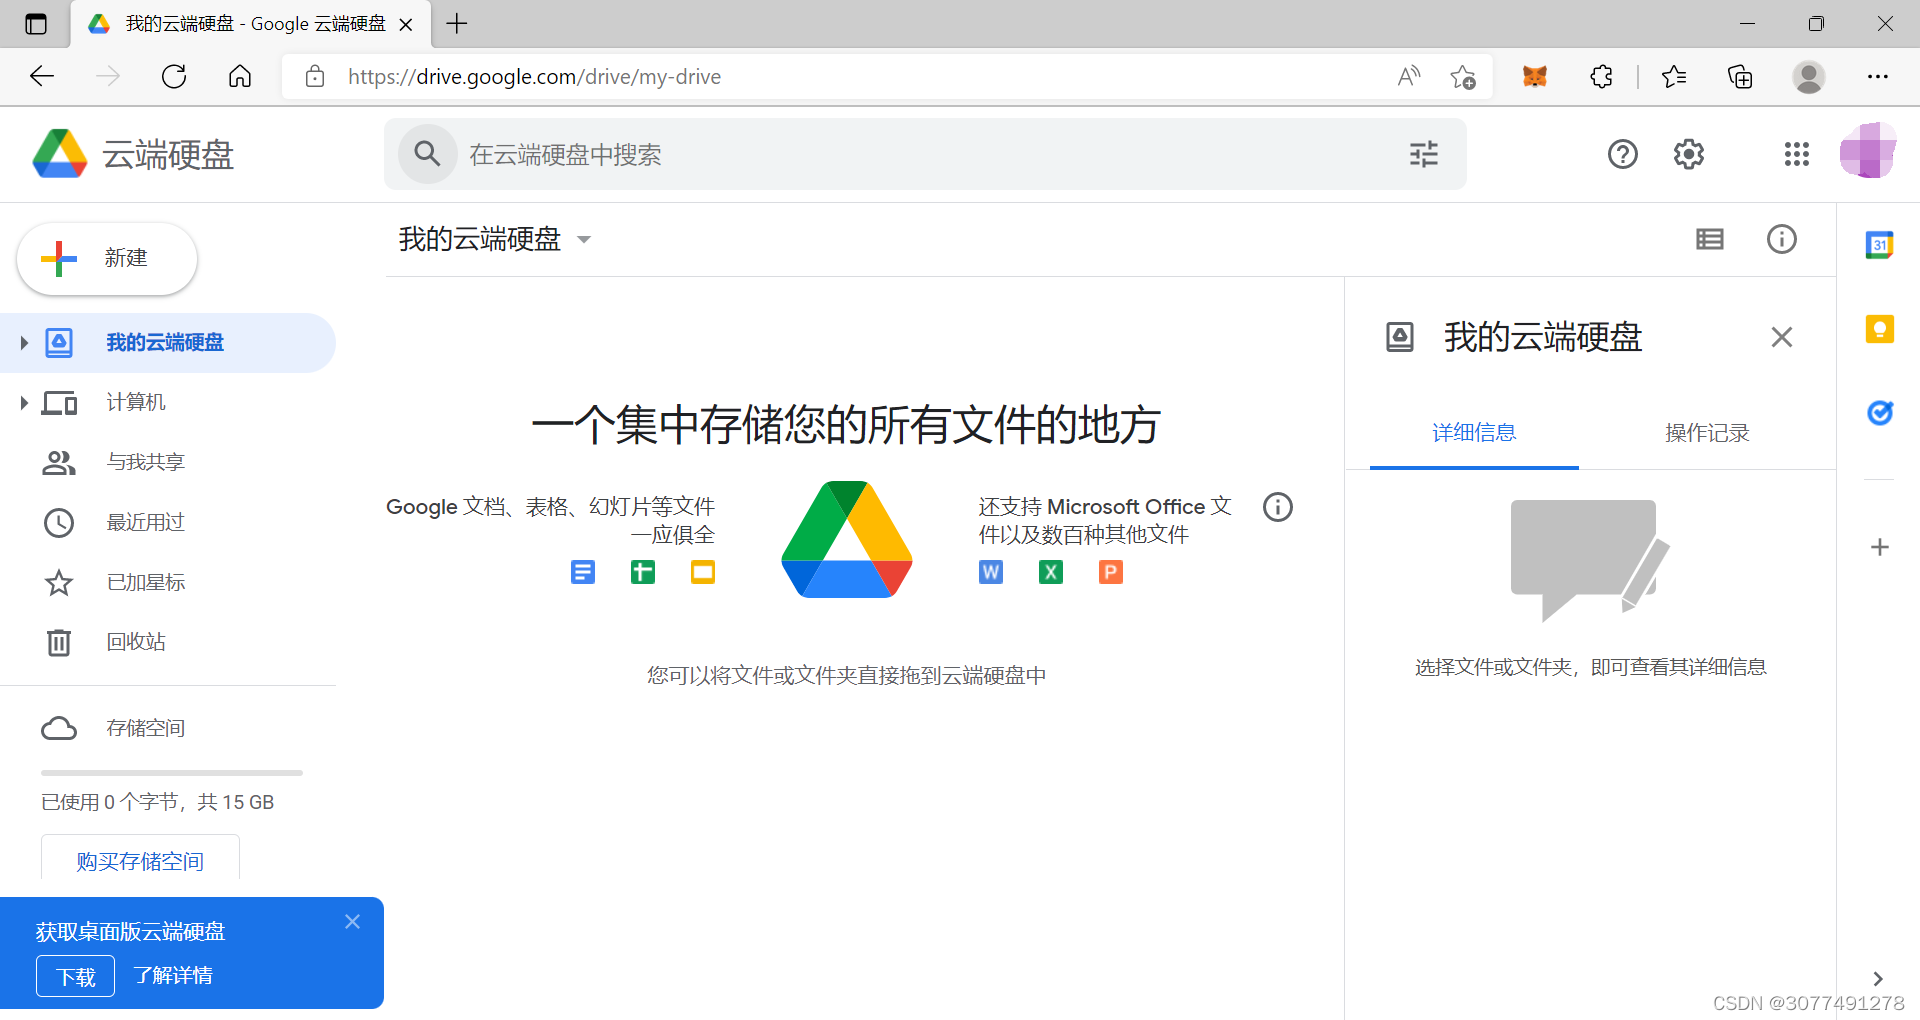Select 我的云端硬盘 in sidebar
Image resolution: width=1920 pixels, height=1020 pixels.
(168, 343)
